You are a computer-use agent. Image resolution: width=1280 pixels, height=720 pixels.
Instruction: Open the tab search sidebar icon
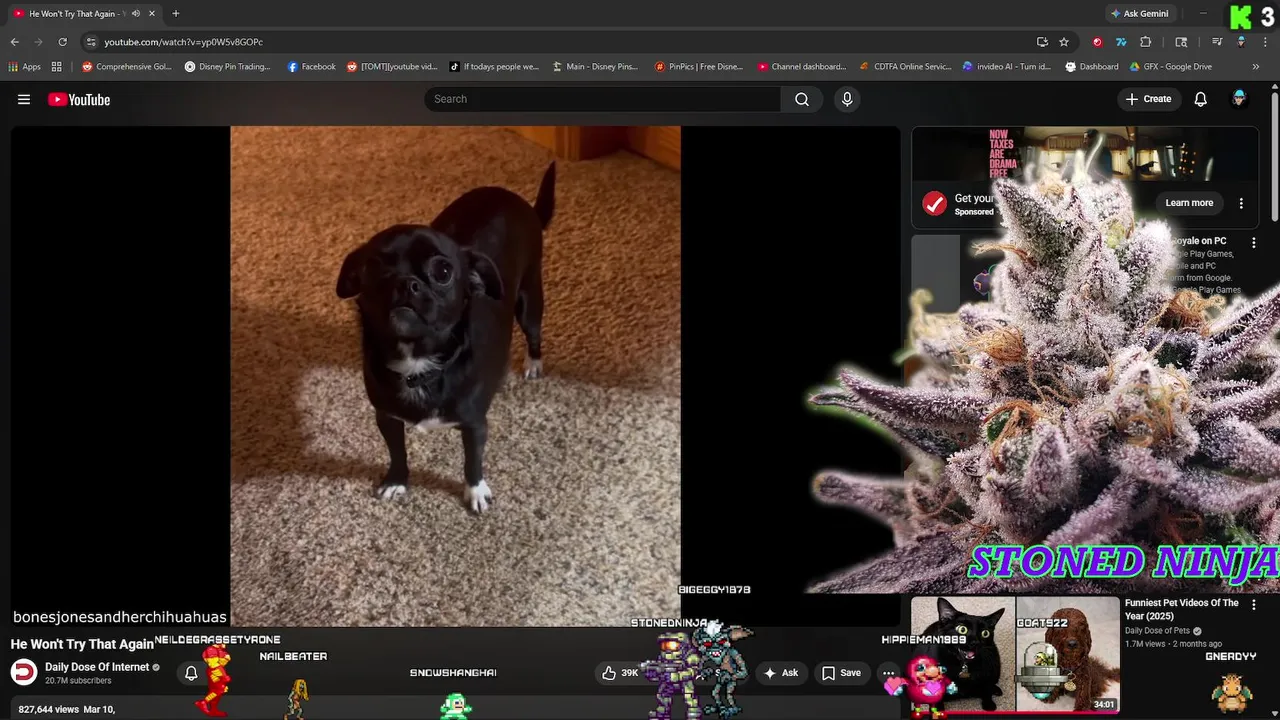pyautogui.click(x=1181, y=42)
